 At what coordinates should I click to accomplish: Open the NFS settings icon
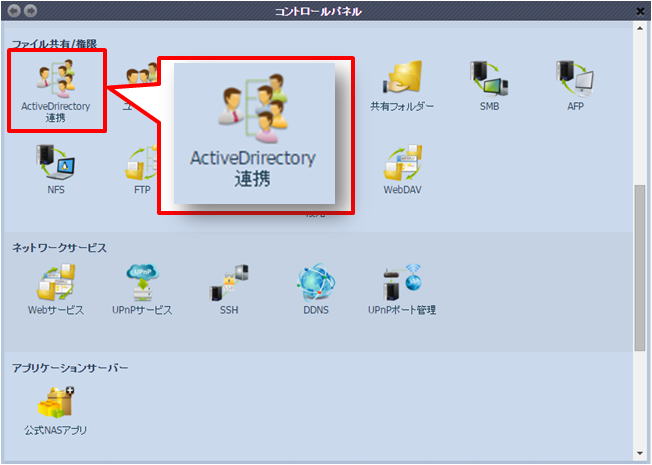[x=56, y=170]
